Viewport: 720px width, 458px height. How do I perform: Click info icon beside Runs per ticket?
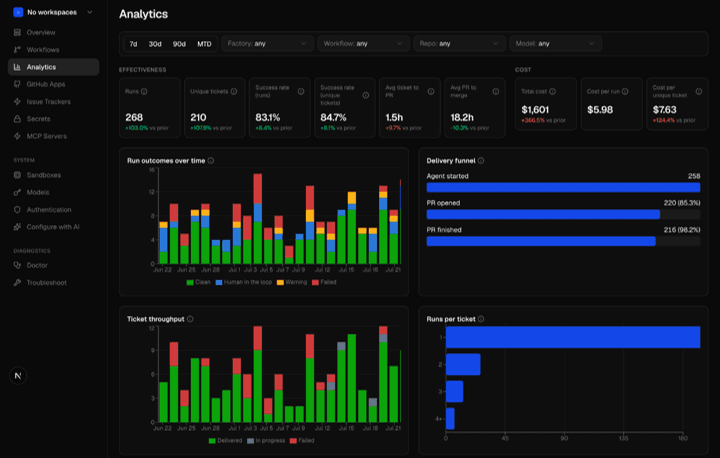[x=481, y=319]
